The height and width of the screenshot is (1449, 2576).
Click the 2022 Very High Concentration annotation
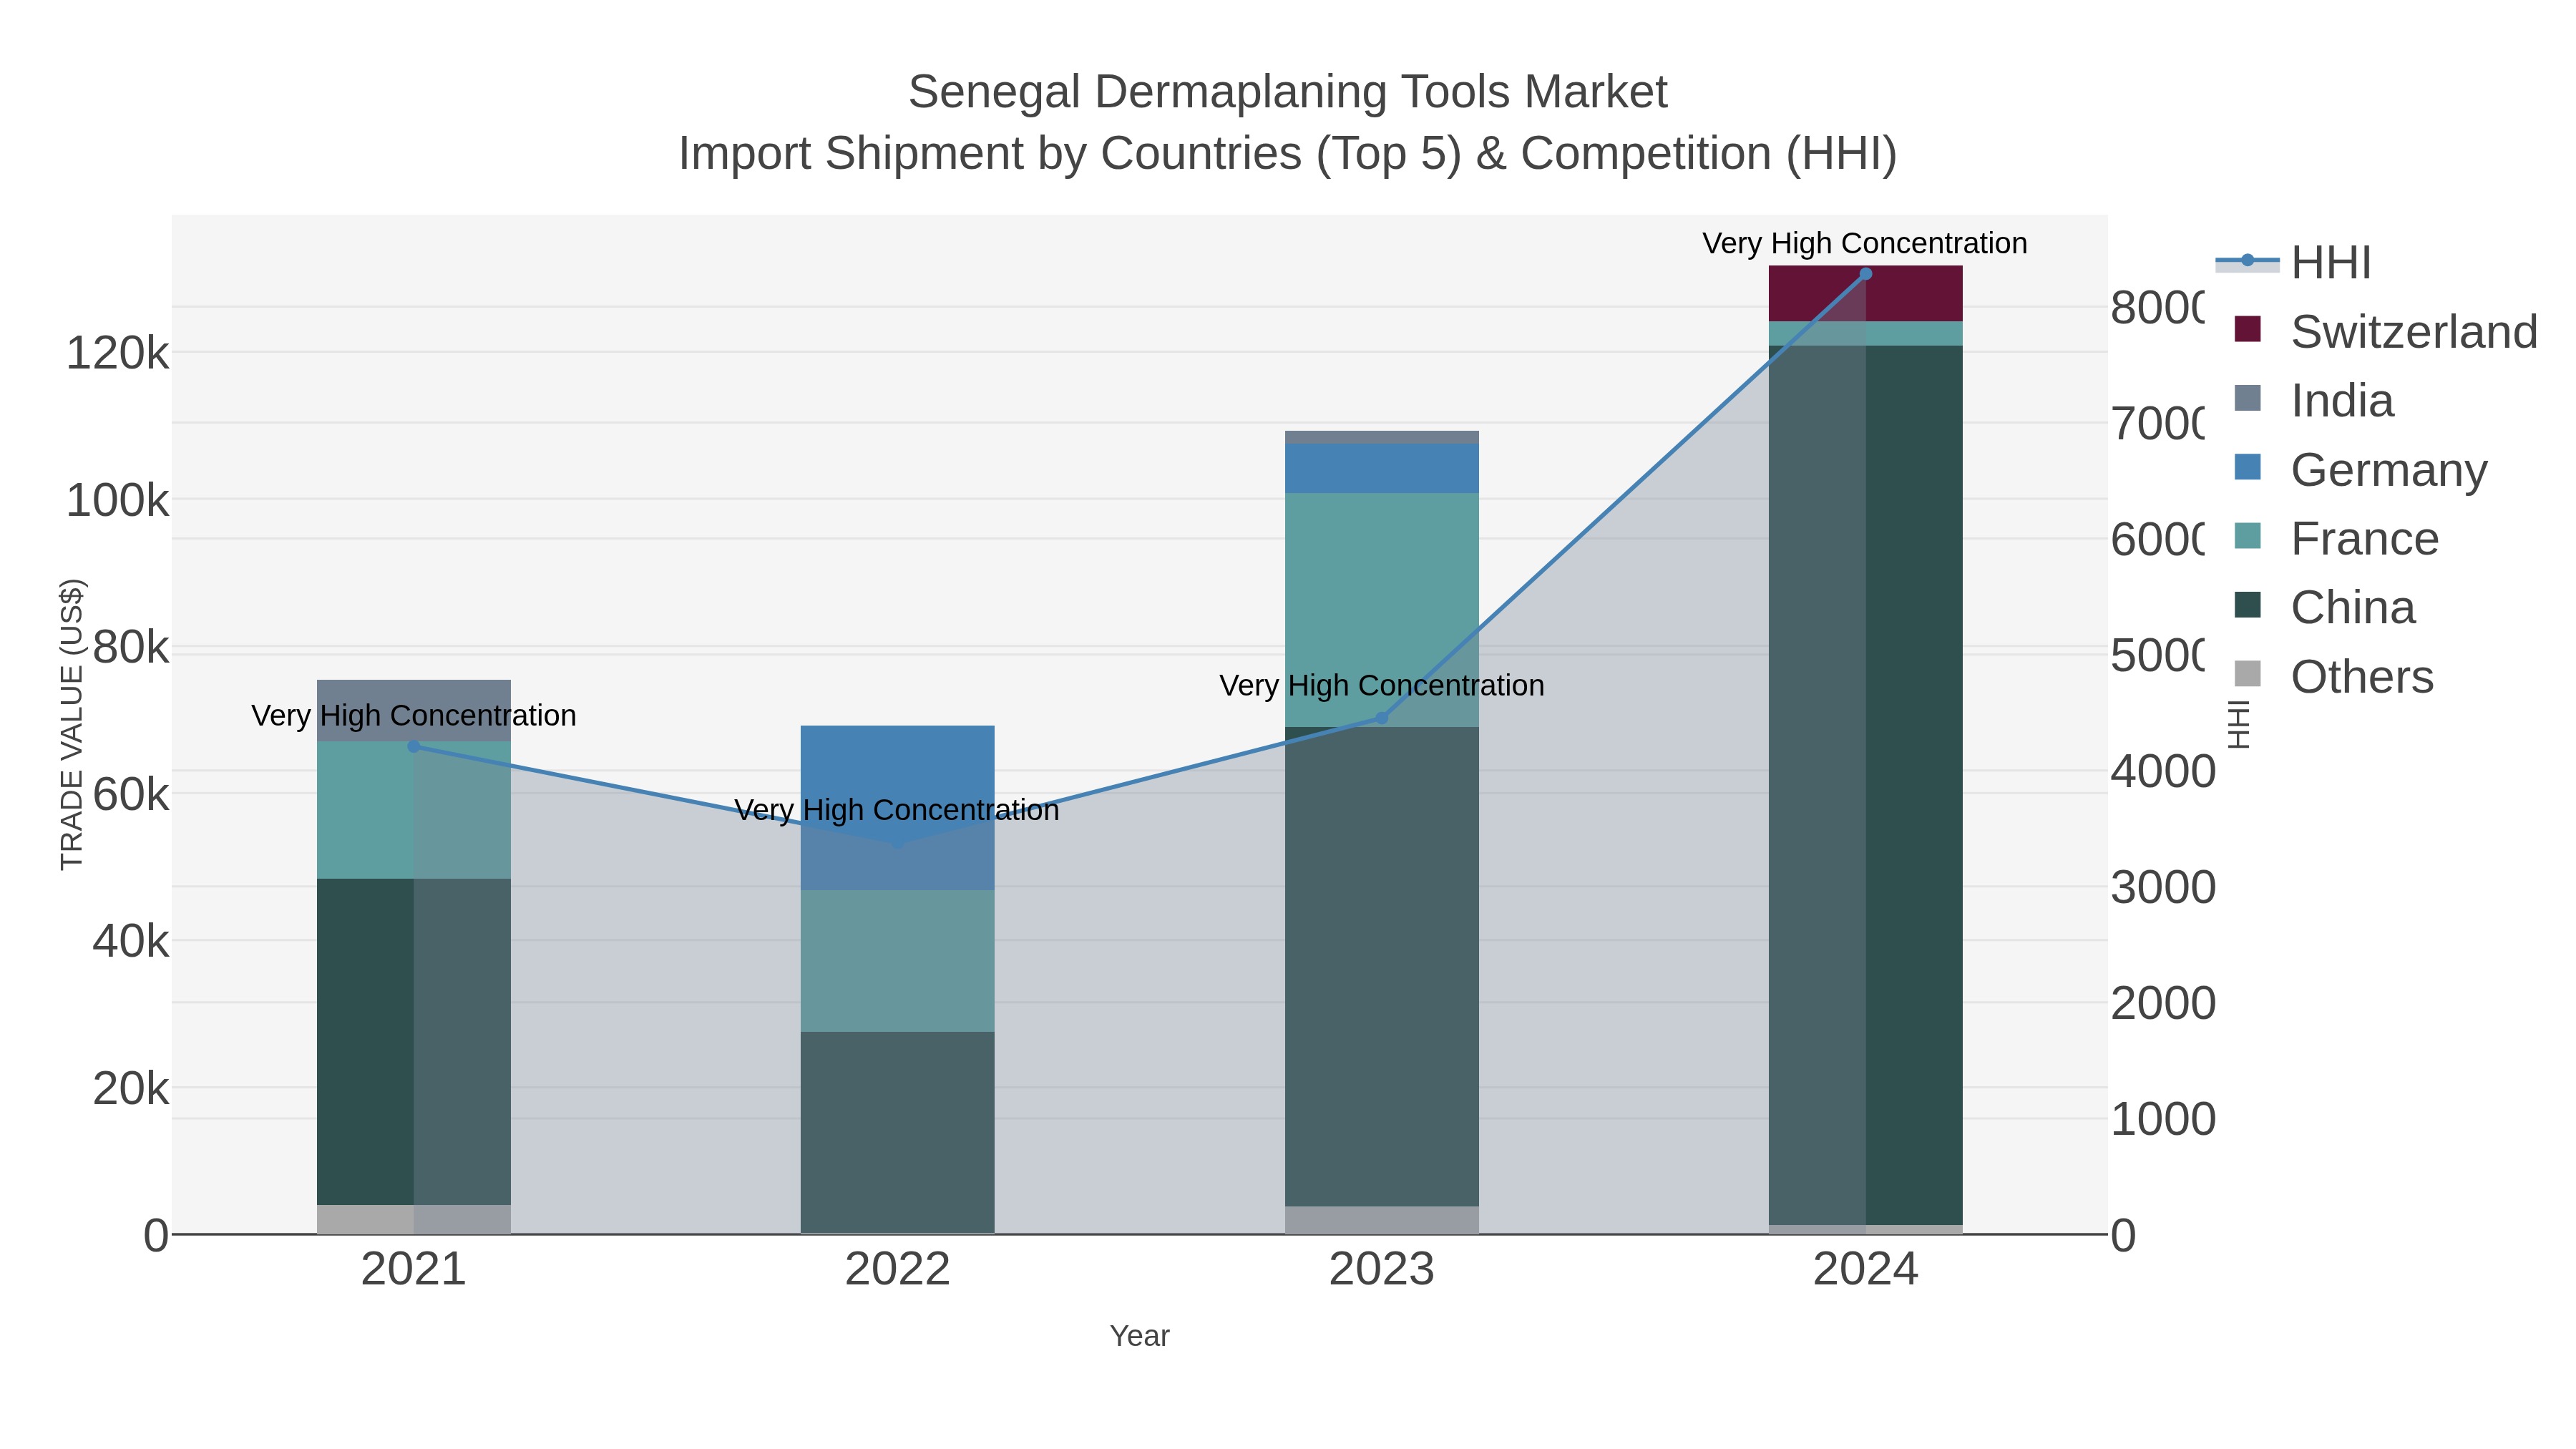pyautogui.click(x=897, y=810)
